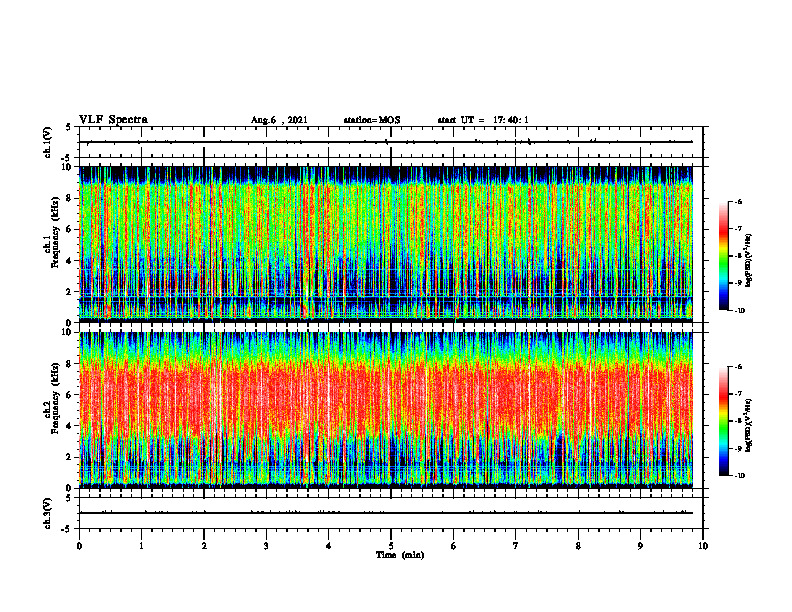Click the "station=MOS" header label
792x612 pixels.
click(x=372, y=120)
